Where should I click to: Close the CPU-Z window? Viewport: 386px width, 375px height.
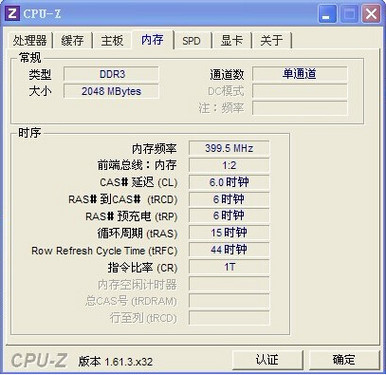pyautogui.click(x=371, y=14)
